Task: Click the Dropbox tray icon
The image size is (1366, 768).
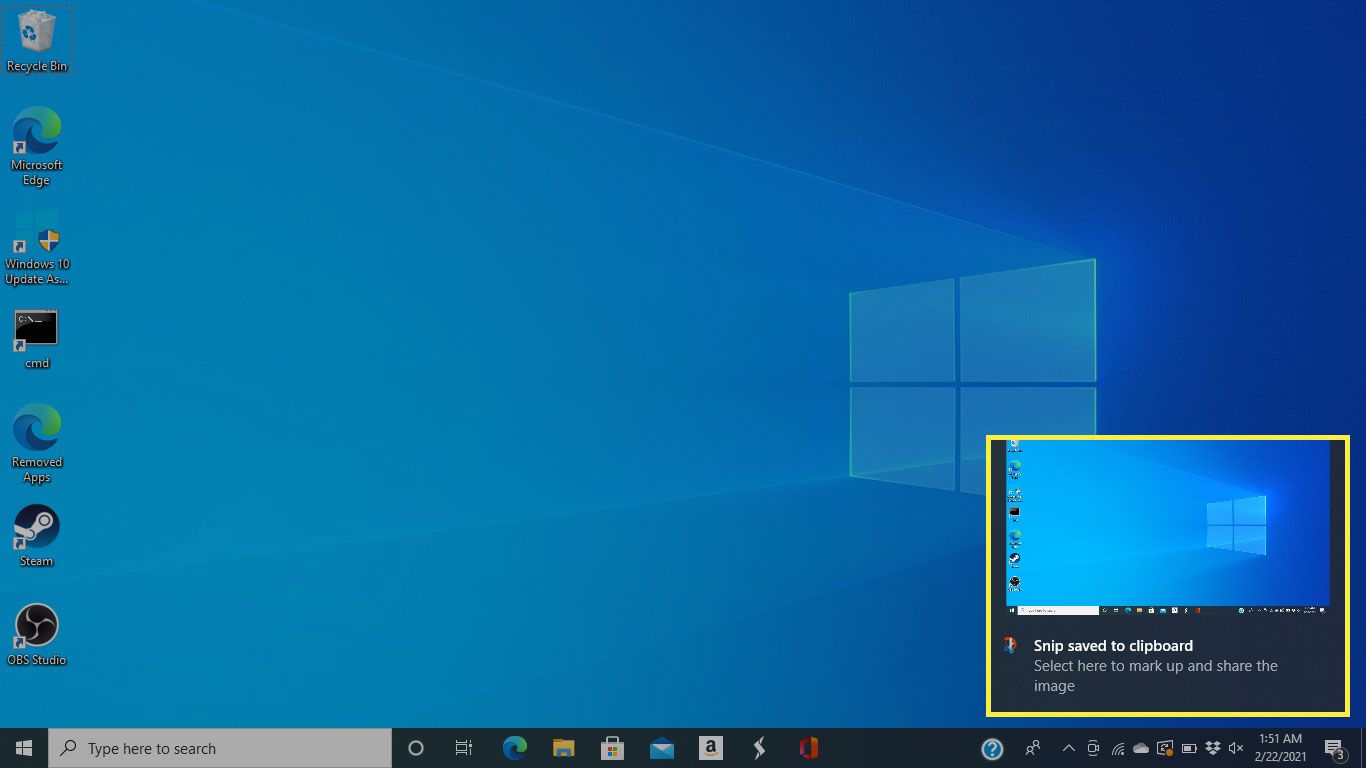Action: 1213,748
